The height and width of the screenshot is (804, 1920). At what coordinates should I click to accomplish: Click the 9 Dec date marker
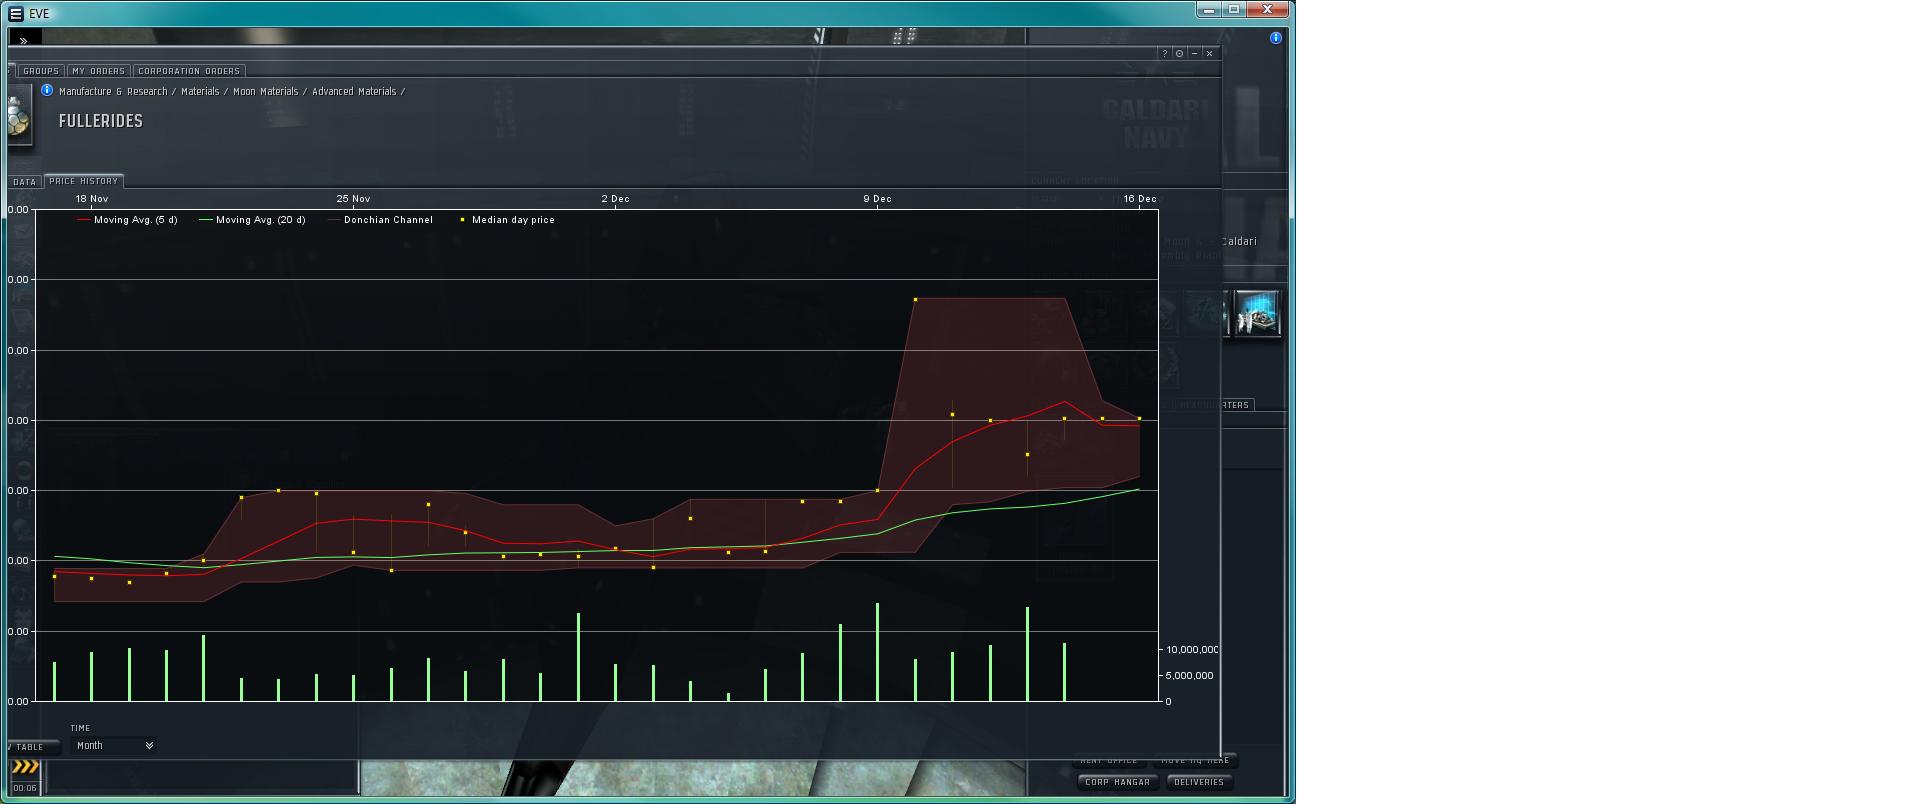pos(878,199)
